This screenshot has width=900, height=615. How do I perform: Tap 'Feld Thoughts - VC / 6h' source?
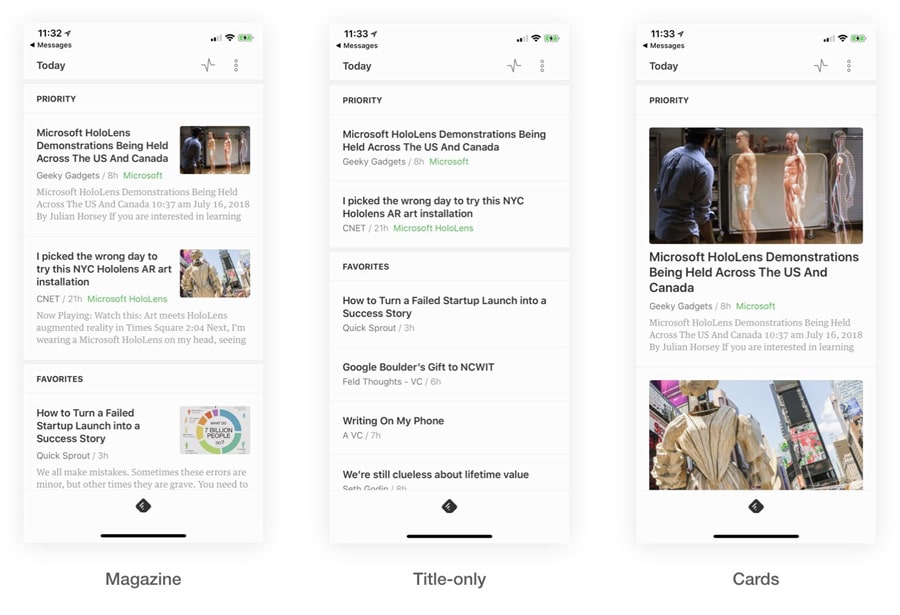pyautogui.click(x=391, y=382)
